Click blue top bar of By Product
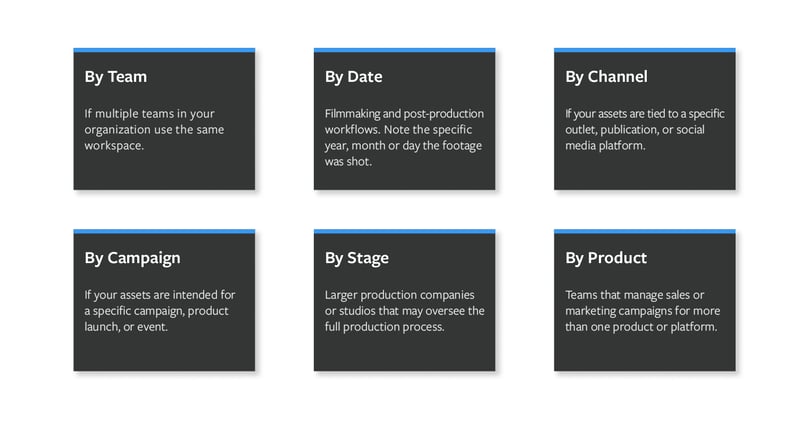The image size is (809, 422). coord(645,231)
